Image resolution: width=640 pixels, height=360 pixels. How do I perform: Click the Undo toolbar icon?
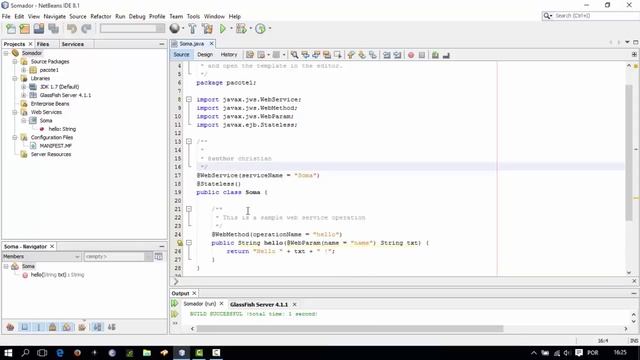click(x=72, y=29)
